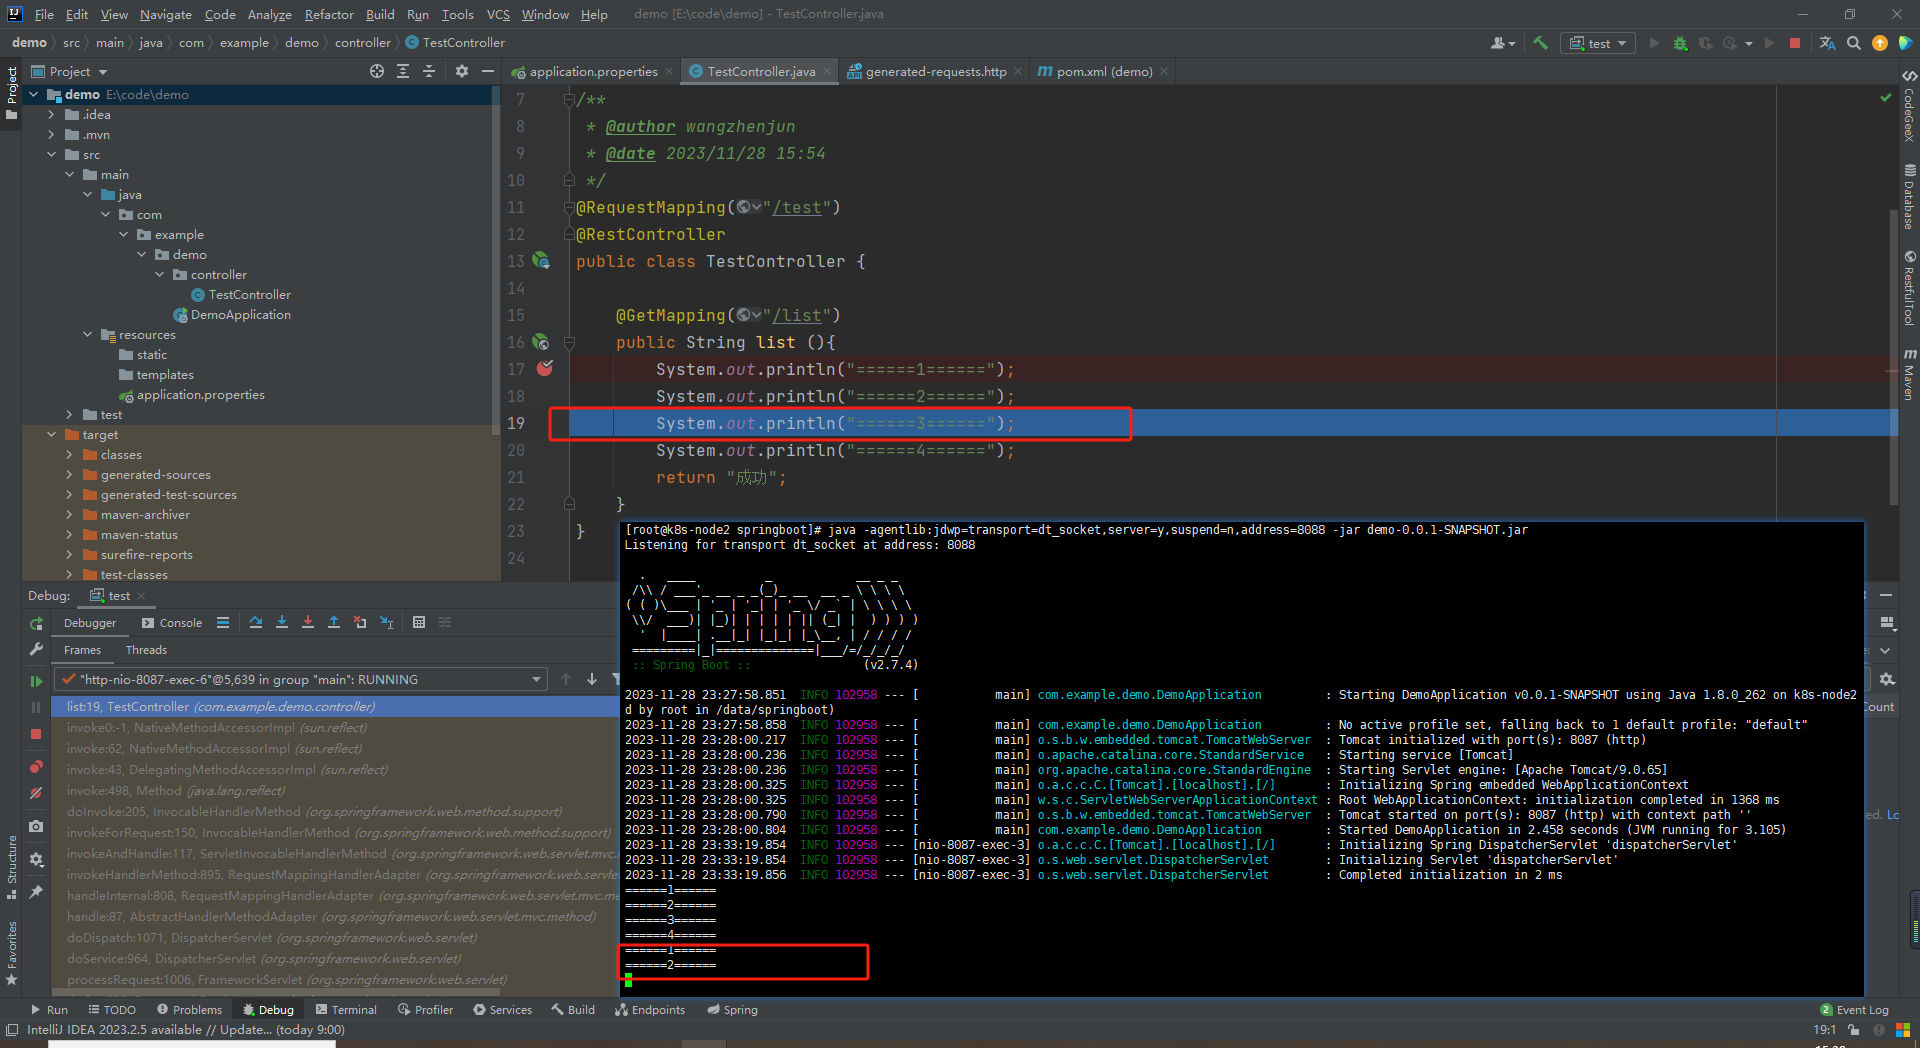Collapse the src folder

point(51,155)
